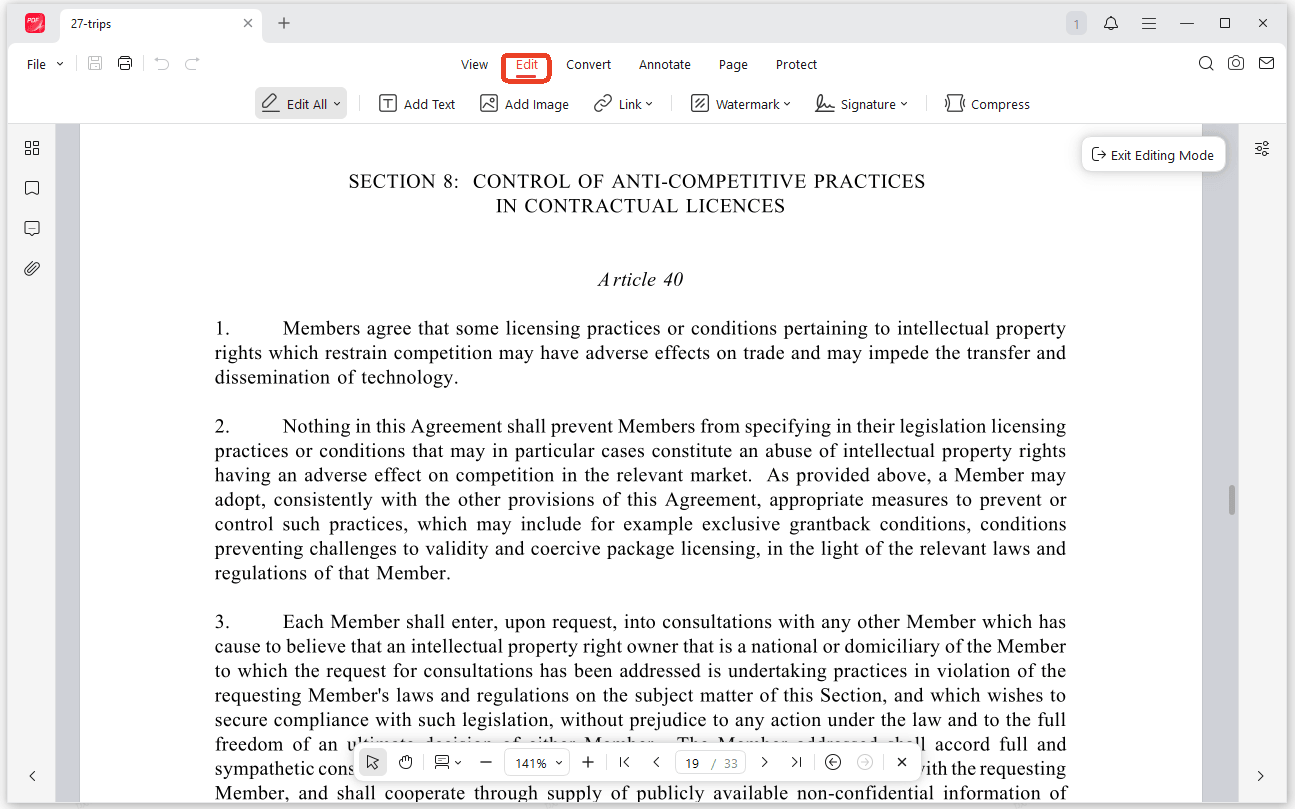Open the notifications bell icon

[x=1111, y=23]
